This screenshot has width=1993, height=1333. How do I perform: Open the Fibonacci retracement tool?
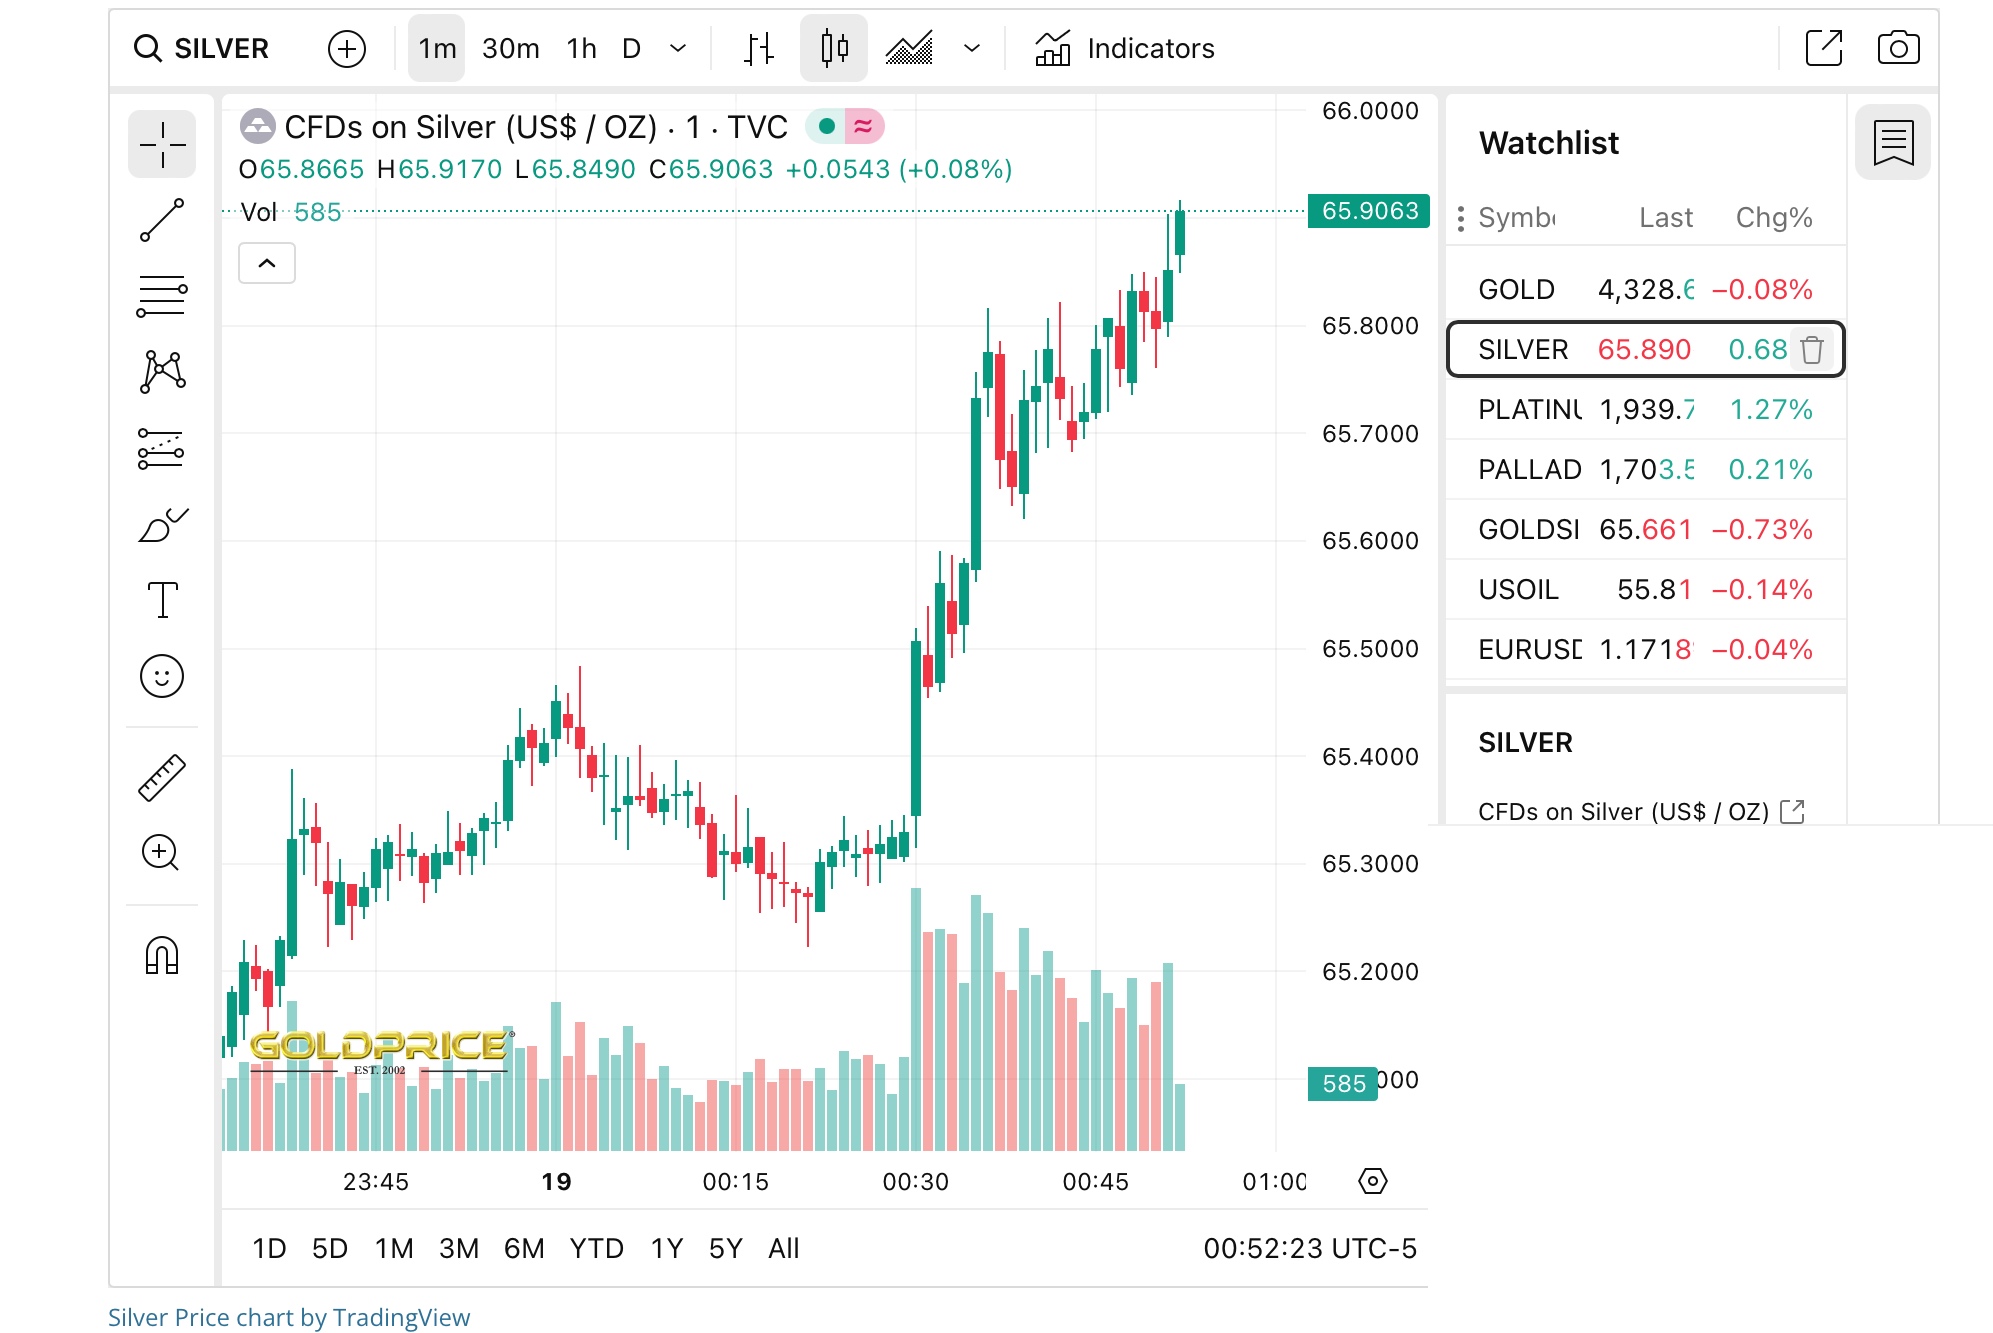pyautogui.click(x=162, y=296)
